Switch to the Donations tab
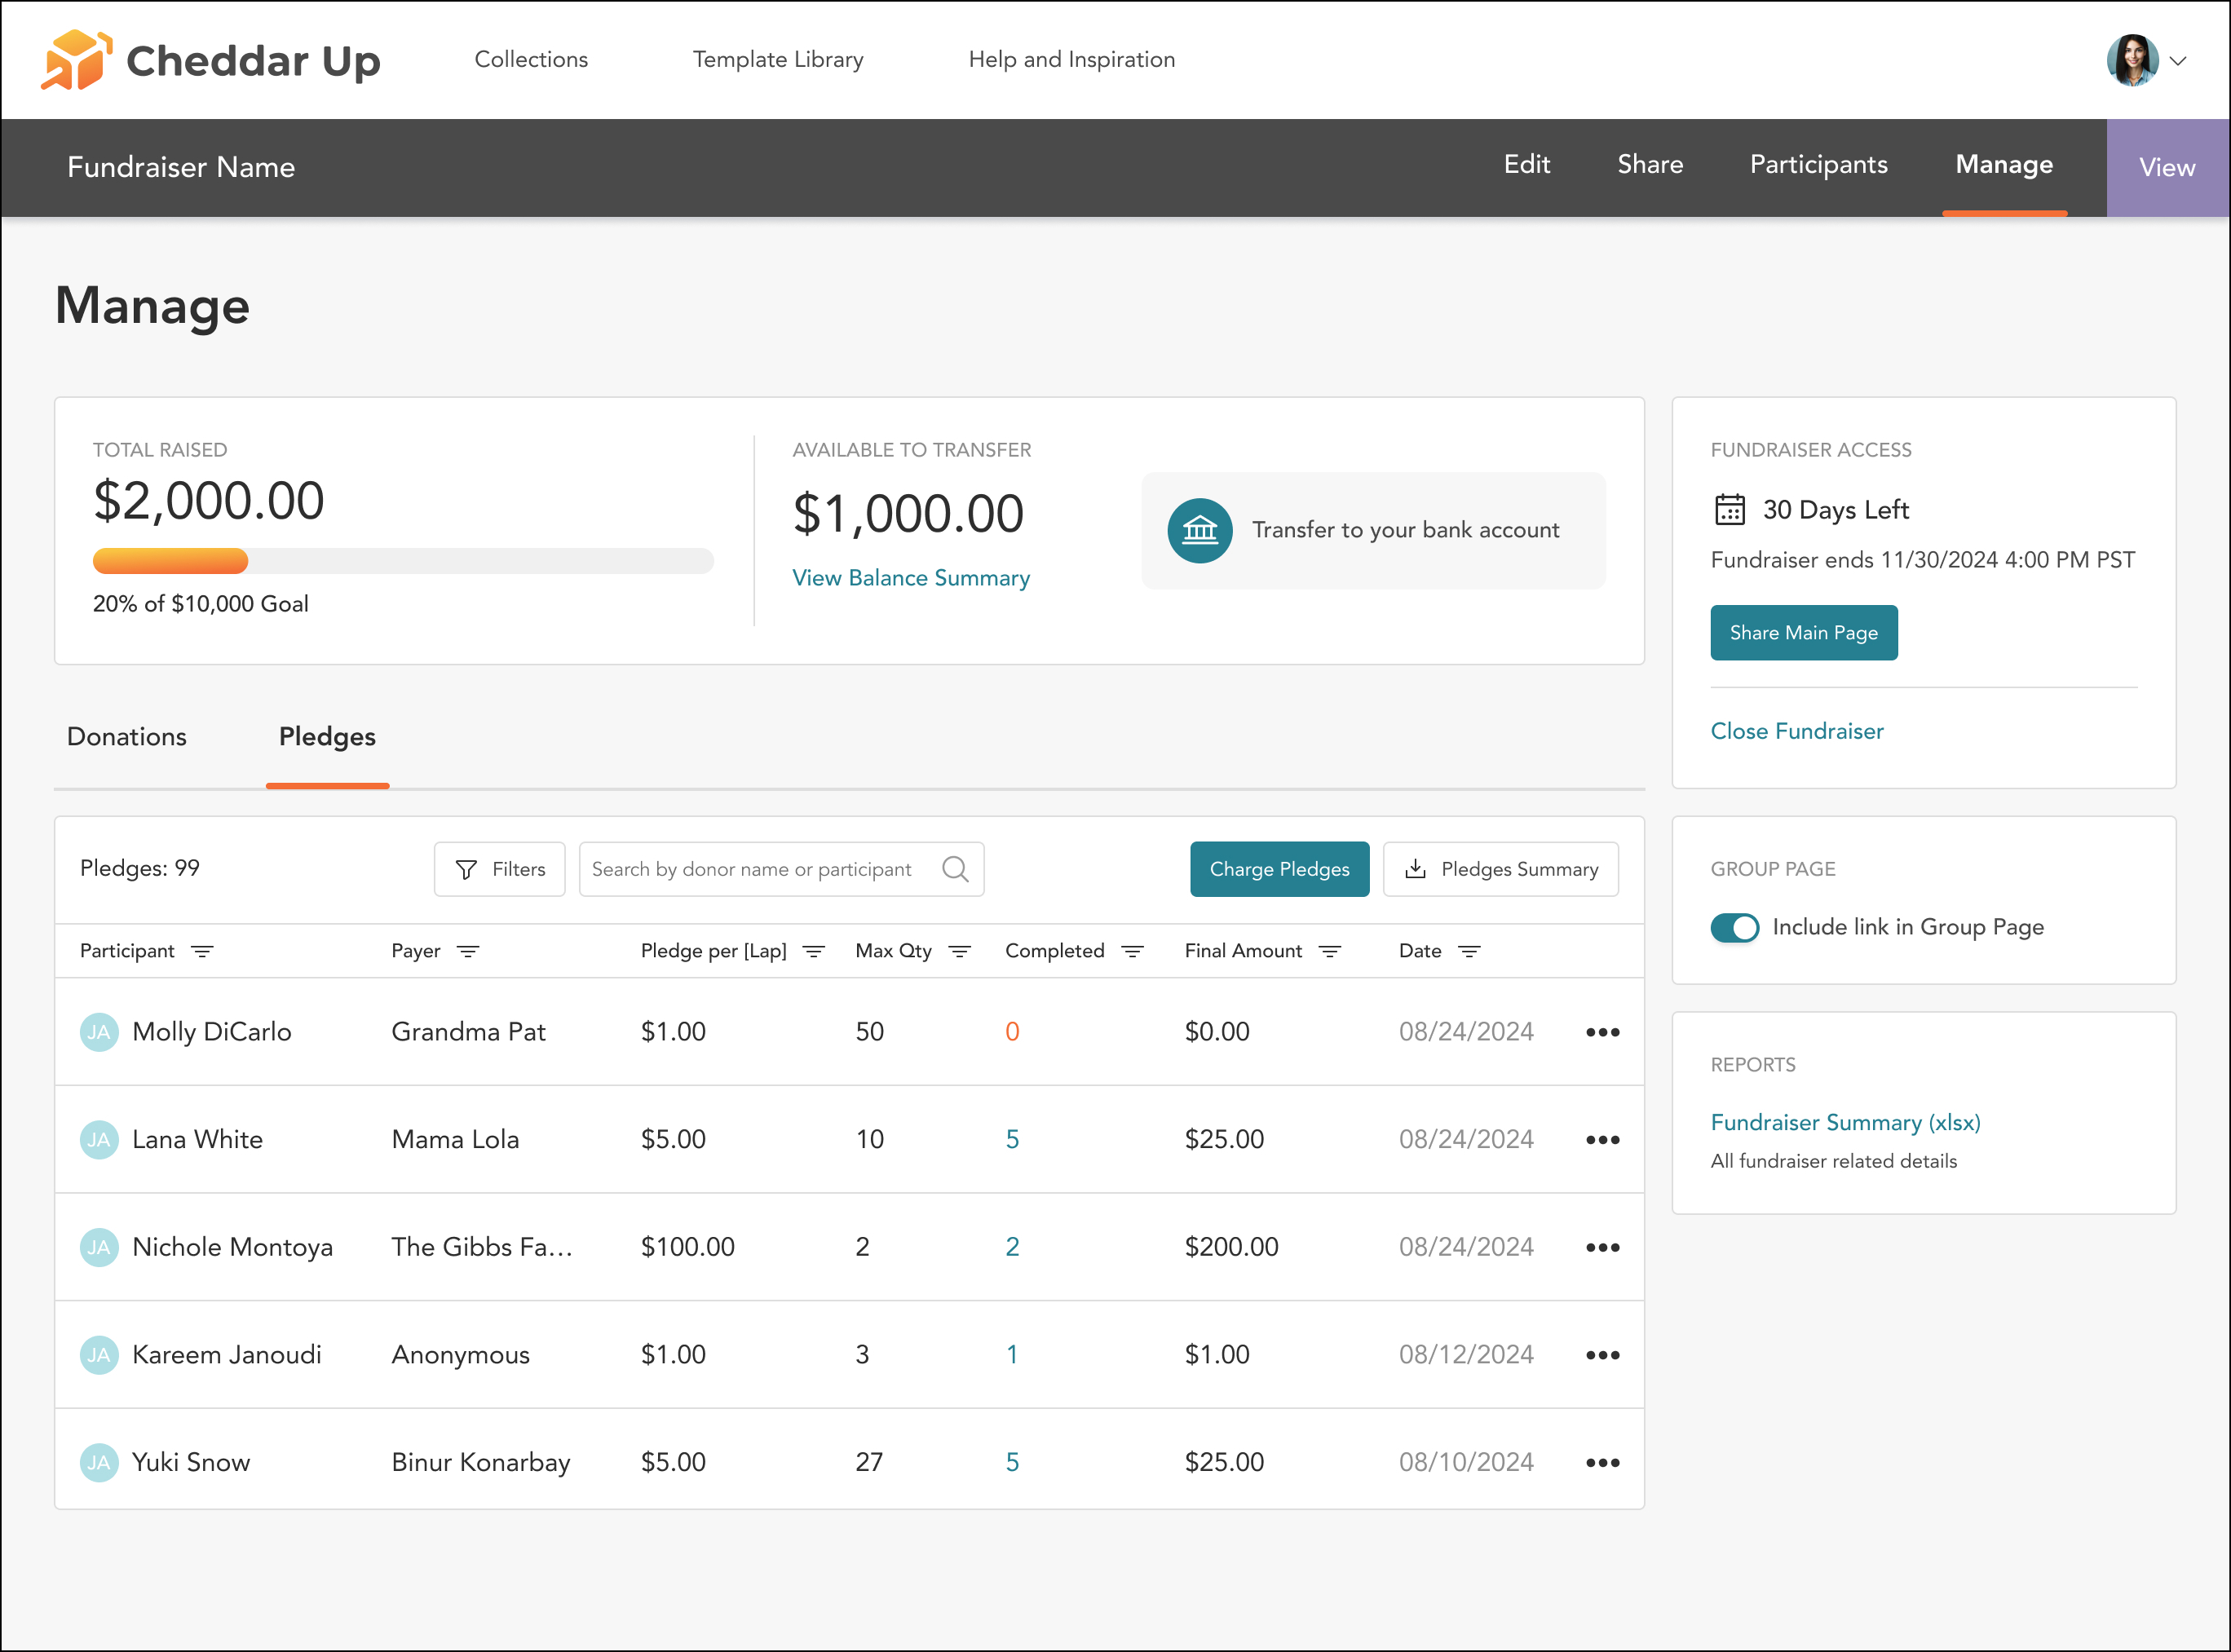Image resolution: width=2231 pixels, height=1652 pixels. tap(127, 737)
